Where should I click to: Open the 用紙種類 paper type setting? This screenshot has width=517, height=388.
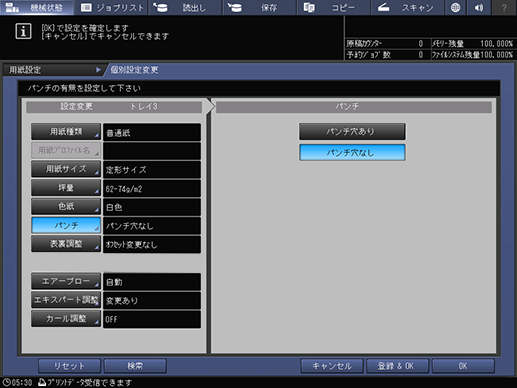pos(66,132)
